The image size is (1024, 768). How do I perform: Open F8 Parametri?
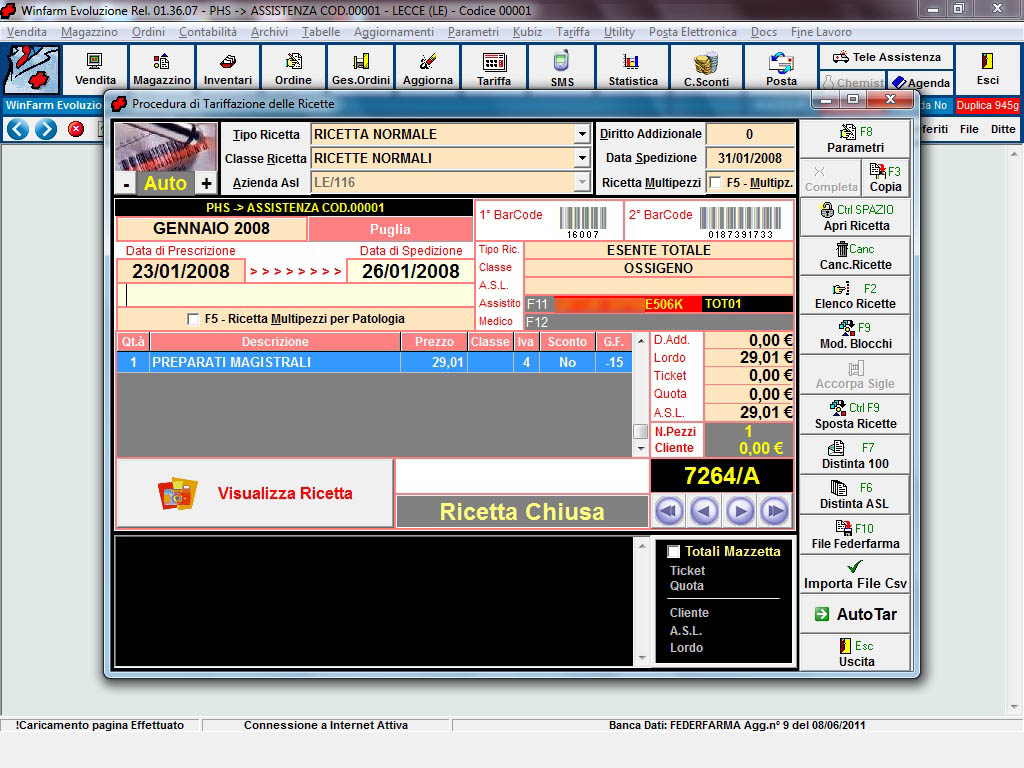[x=855, y=139]
